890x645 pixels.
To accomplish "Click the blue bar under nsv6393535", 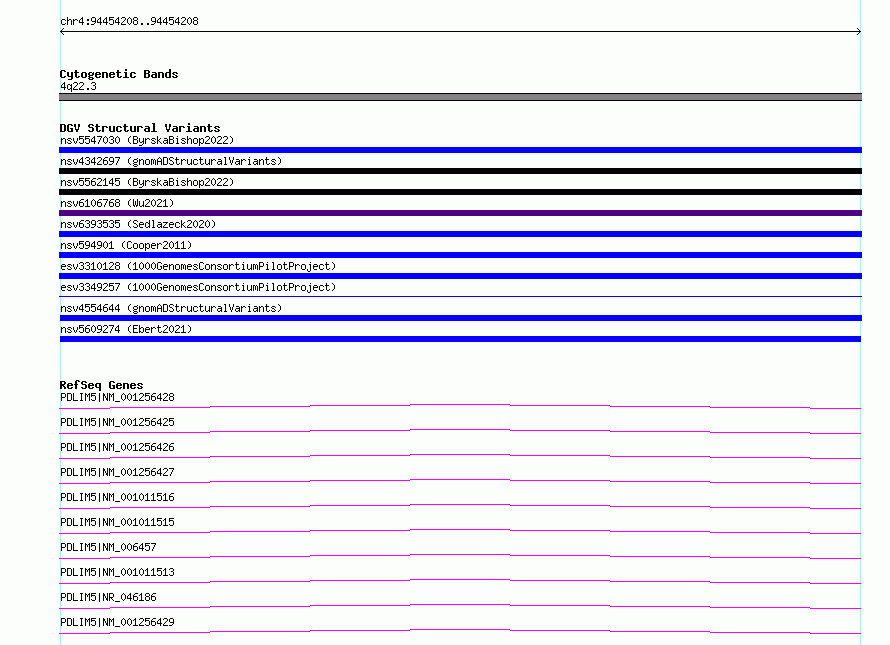I will 460,234.
